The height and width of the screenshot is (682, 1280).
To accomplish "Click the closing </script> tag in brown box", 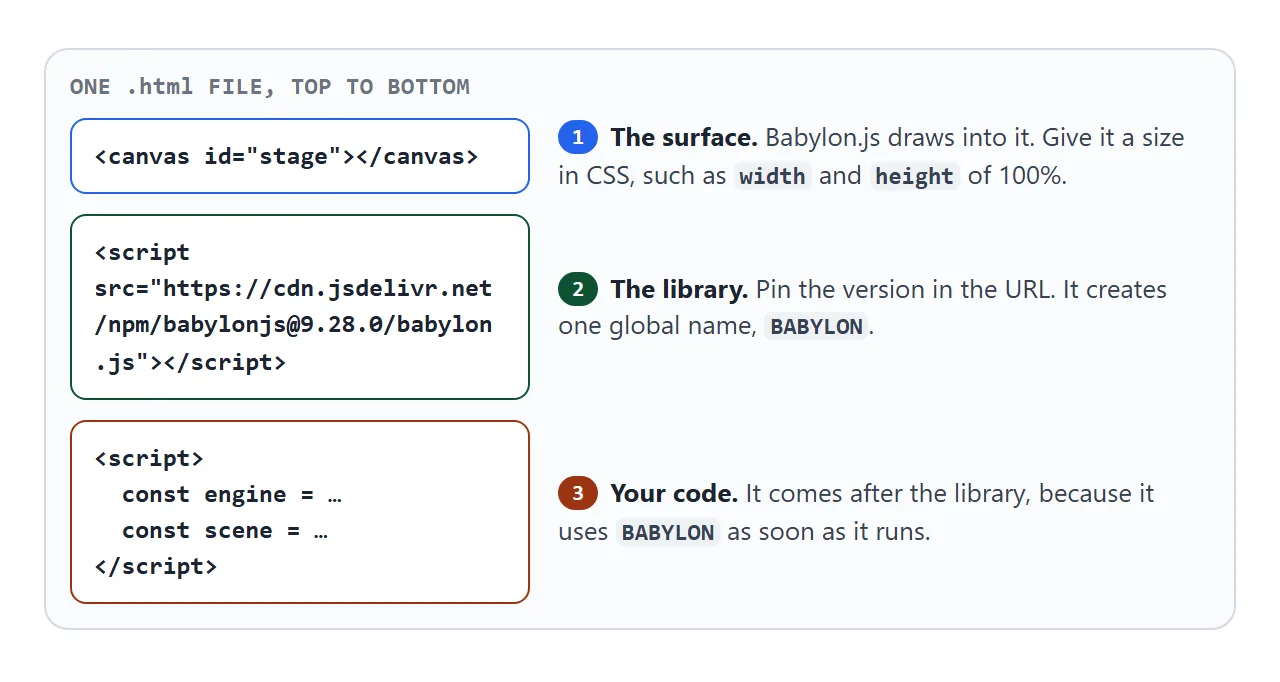I will [156, 567].
